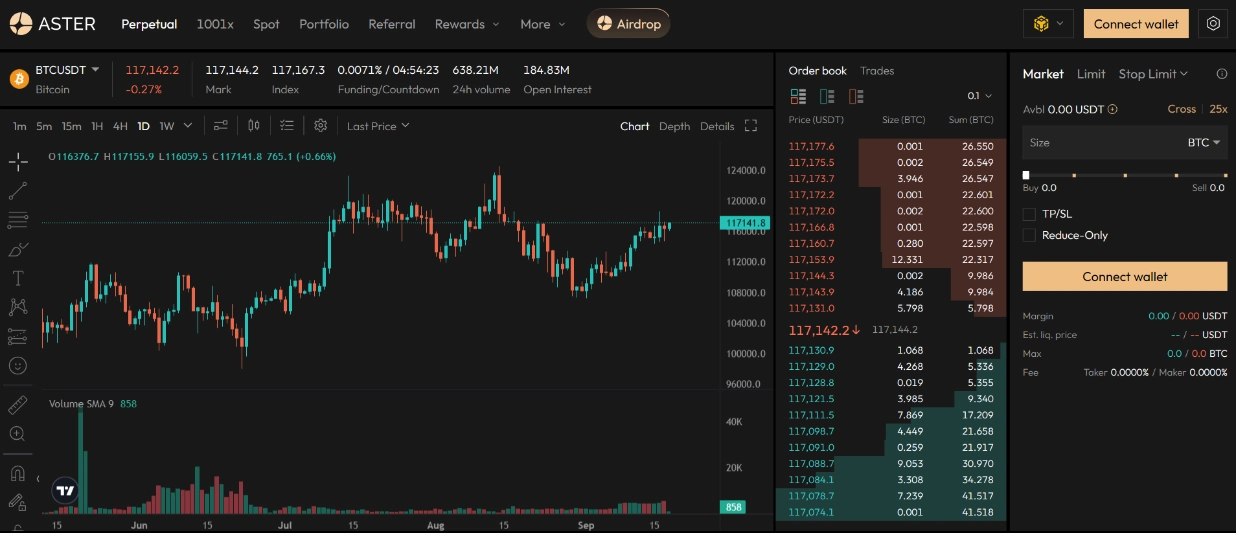Open the emoji icons tool
1236x533 pixels.
pos(18,366)
